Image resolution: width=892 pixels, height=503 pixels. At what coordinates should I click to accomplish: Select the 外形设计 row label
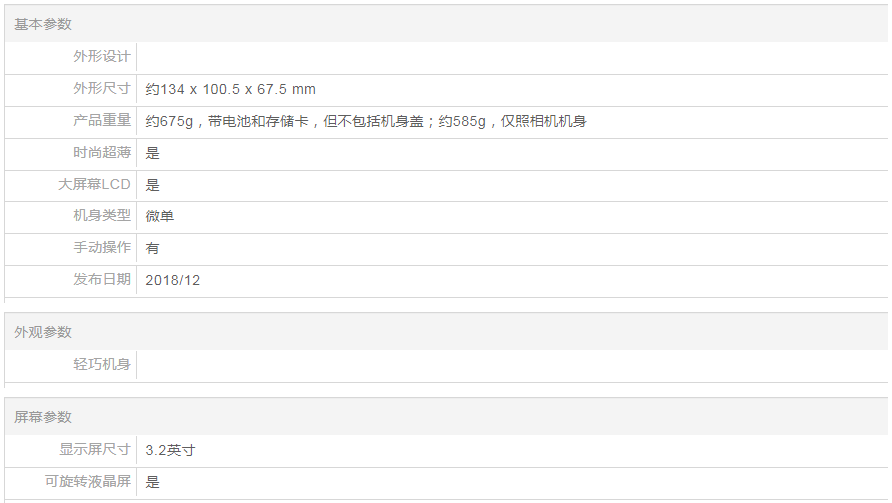point(101,57)
